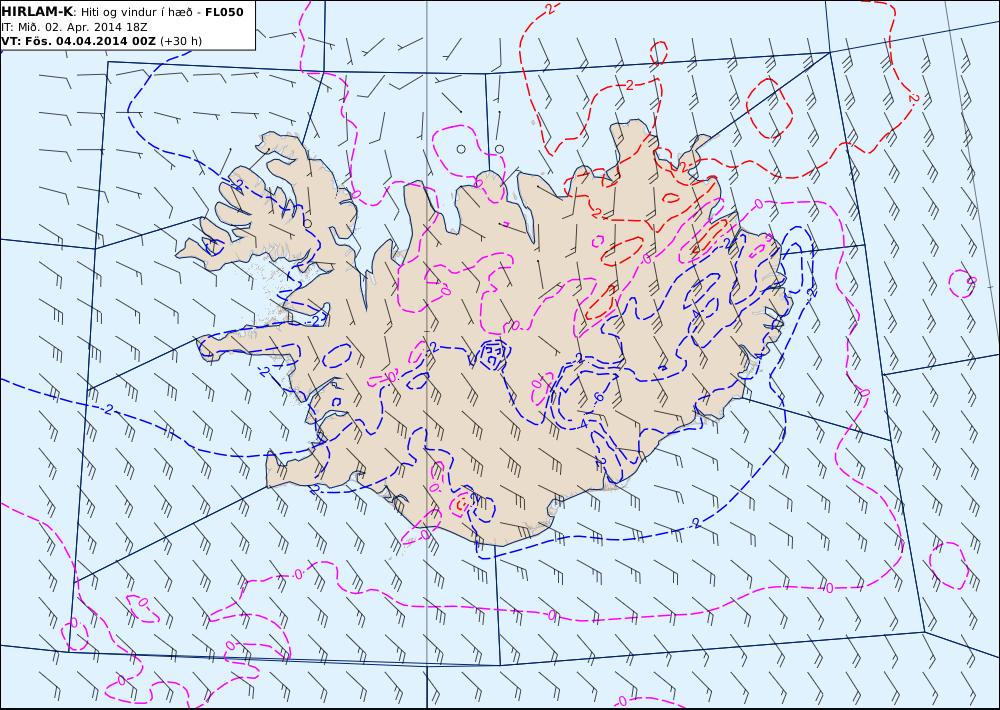Click the 'HIRLAM-K' model name in the legend

pos(37,12)
